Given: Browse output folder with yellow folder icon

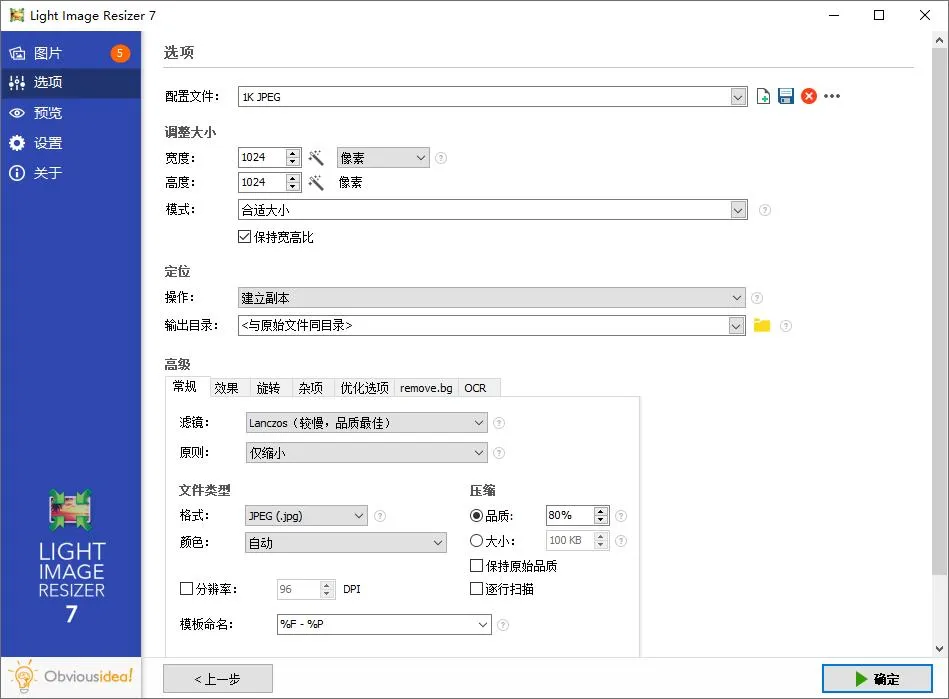Looking at the screenshot, I should pos(762,325).
